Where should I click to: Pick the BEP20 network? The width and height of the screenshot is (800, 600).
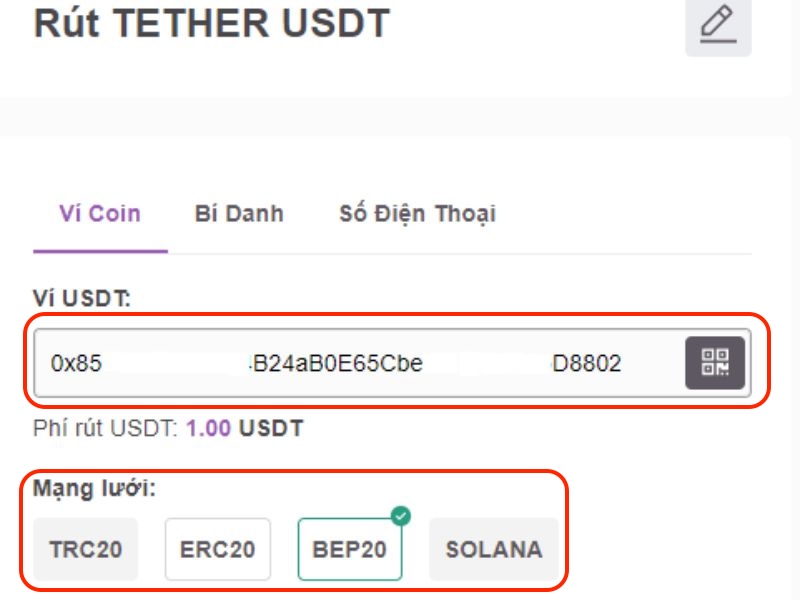click(x=350, y=549)
